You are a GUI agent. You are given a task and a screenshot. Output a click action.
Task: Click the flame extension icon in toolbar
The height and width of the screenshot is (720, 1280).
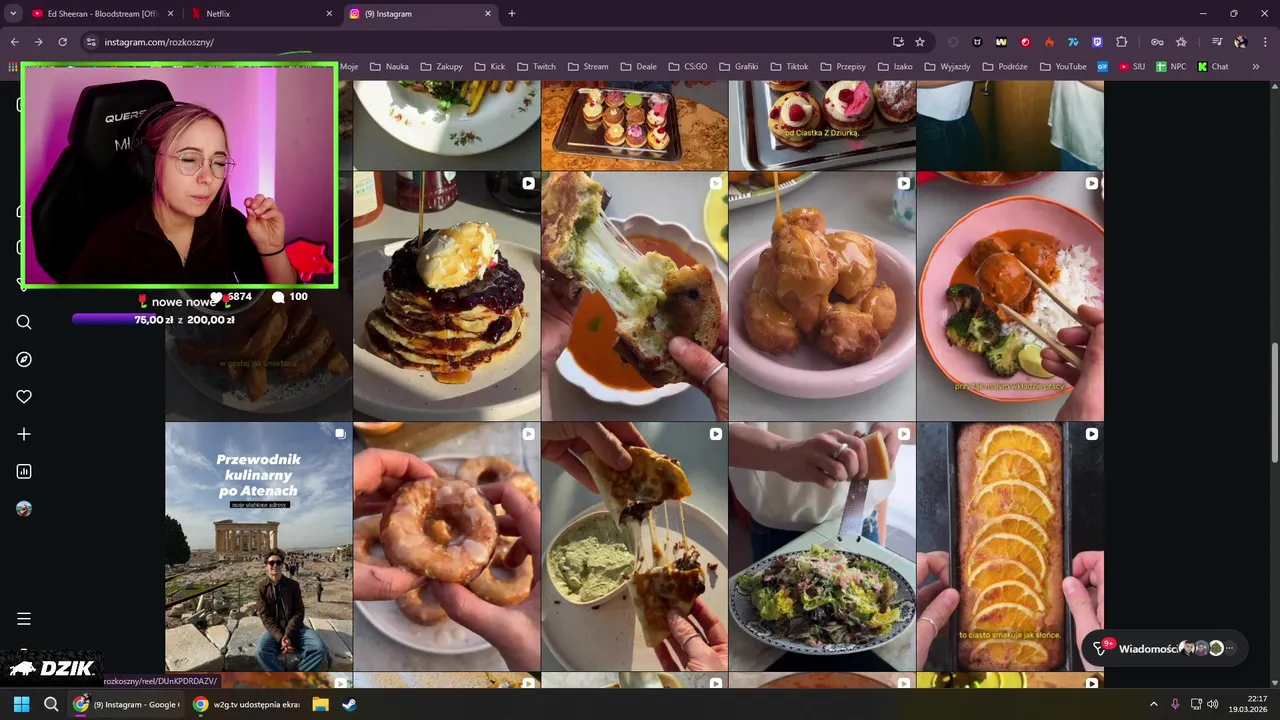(x=1049, y=42)
